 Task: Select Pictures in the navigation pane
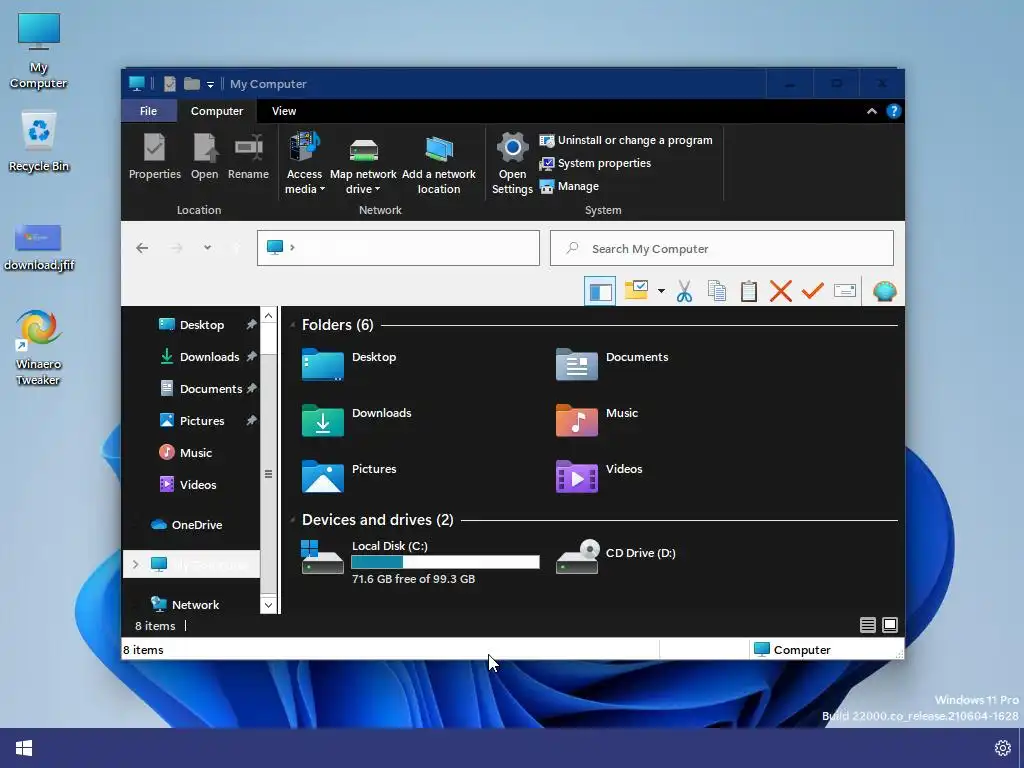tap(191, 421)
